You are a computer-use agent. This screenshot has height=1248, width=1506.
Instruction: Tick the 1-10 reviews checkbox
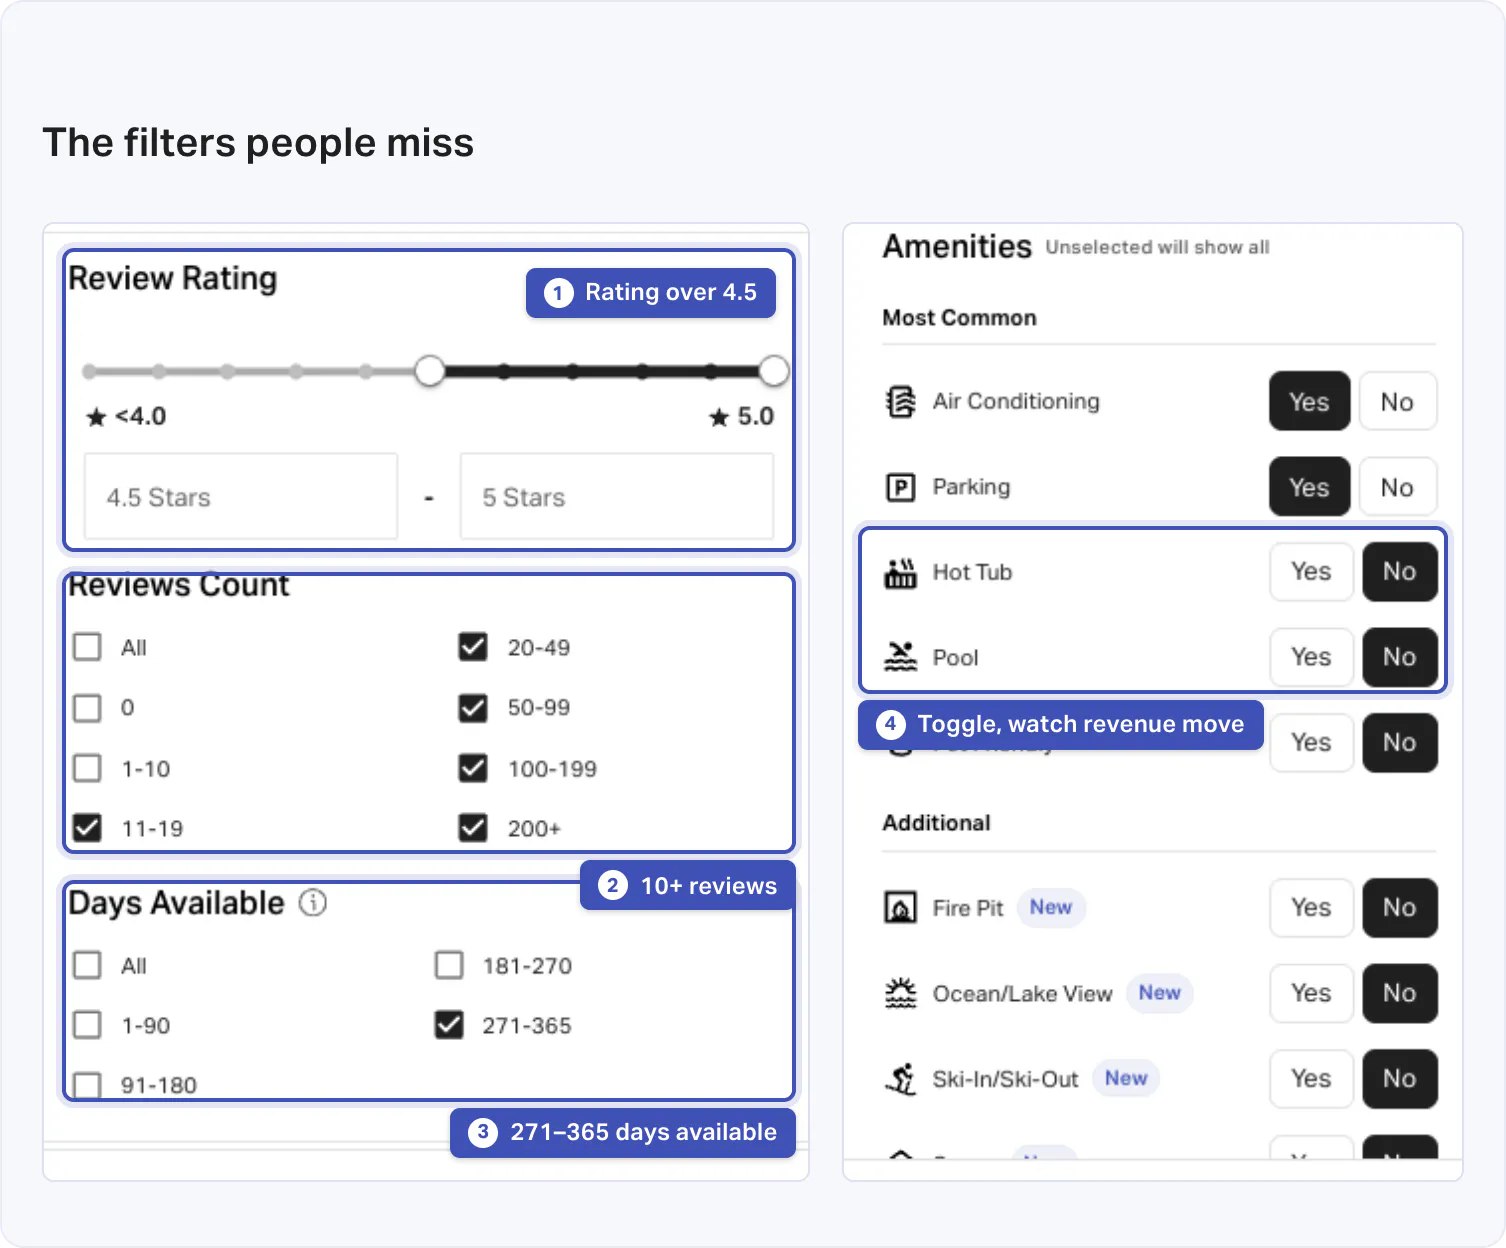[88, 768]
